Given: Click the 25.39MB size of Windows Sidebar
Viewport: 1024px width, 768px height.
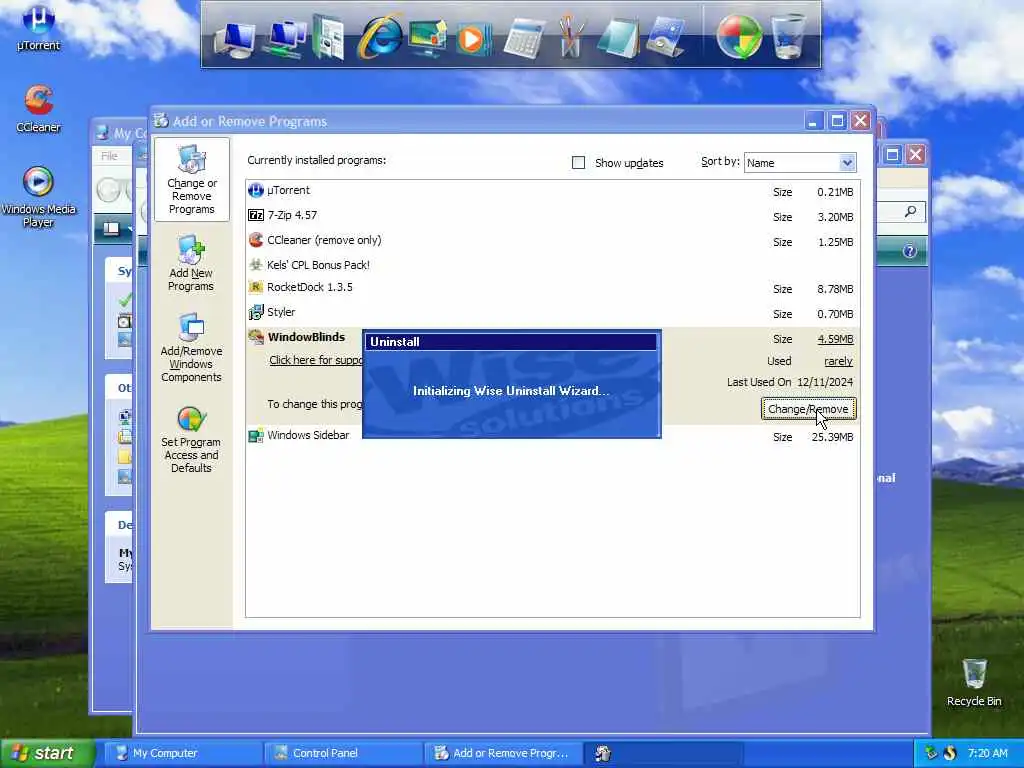Looking at the screenshot, I should click(833, 437).
